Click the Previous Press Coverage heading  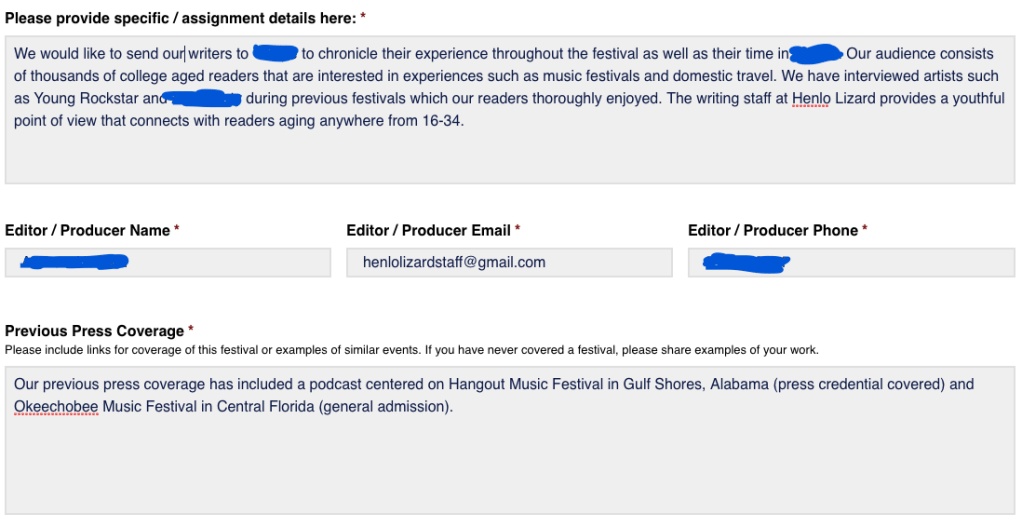[95, 331]
